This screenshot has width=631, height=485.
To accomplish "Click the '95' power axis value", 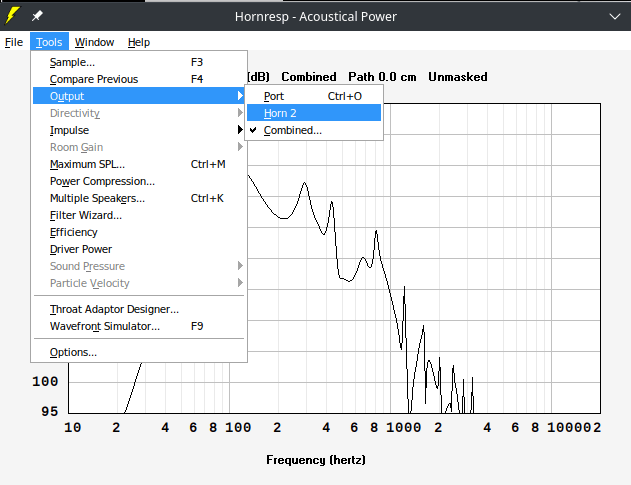I will (49, 411).
